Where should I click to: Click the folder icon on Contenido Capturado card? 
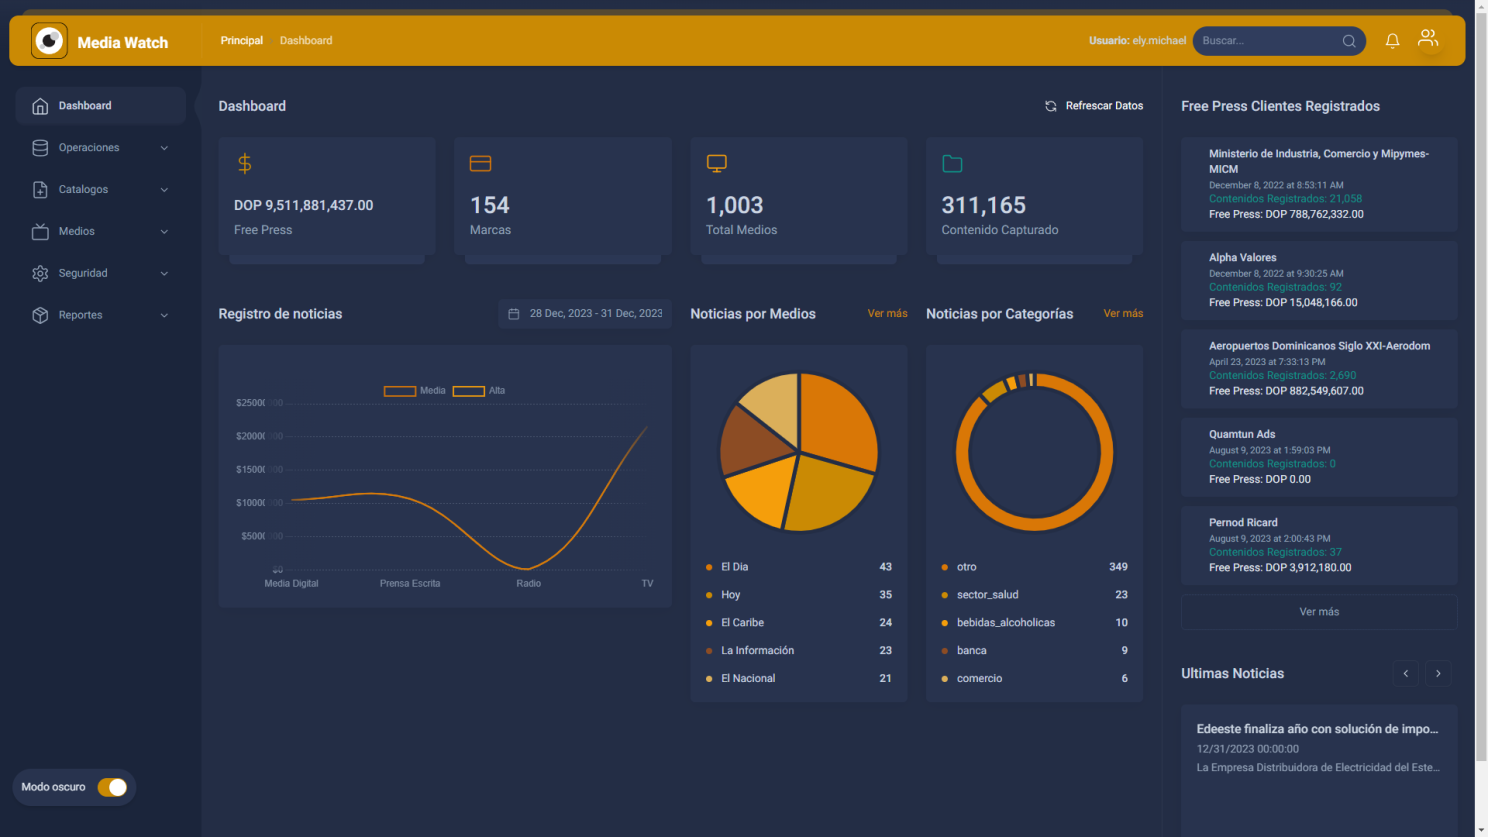(x=952, y=164)
